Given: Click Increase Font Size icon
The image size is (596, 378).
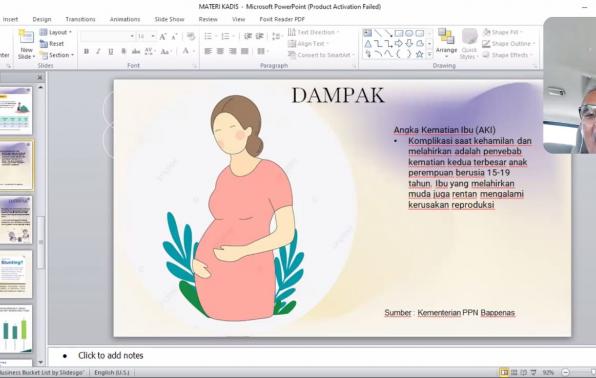Looking at the screenshot, I should [163, 37].
